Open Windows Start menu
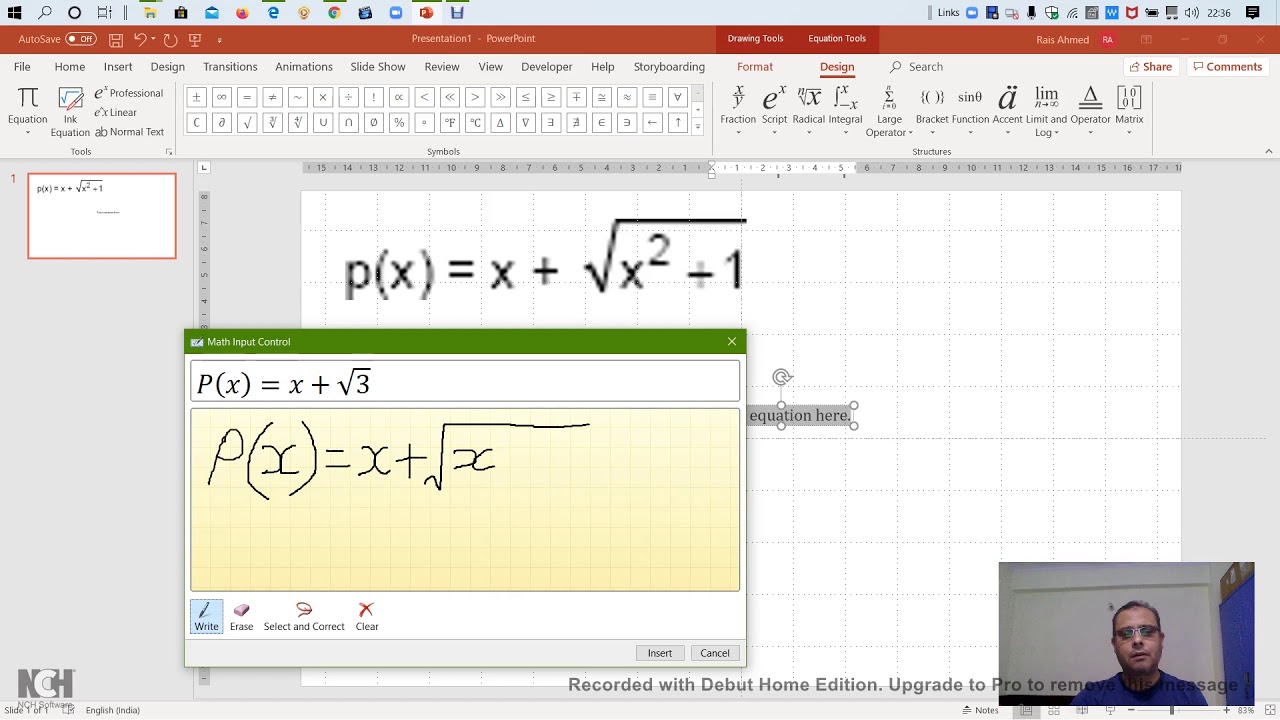The width and height of the screenshot is (1280, 720). point(14,13)
